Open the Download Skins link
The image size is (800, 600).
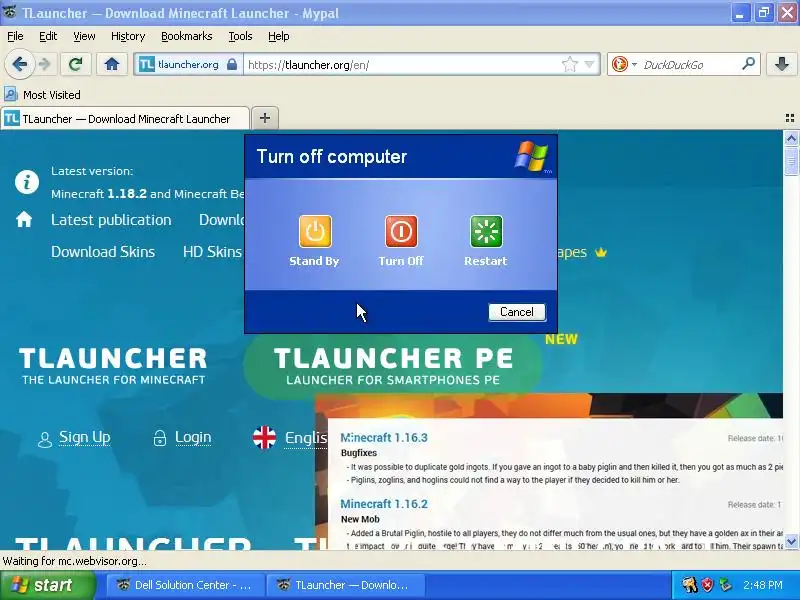point(103,252)
